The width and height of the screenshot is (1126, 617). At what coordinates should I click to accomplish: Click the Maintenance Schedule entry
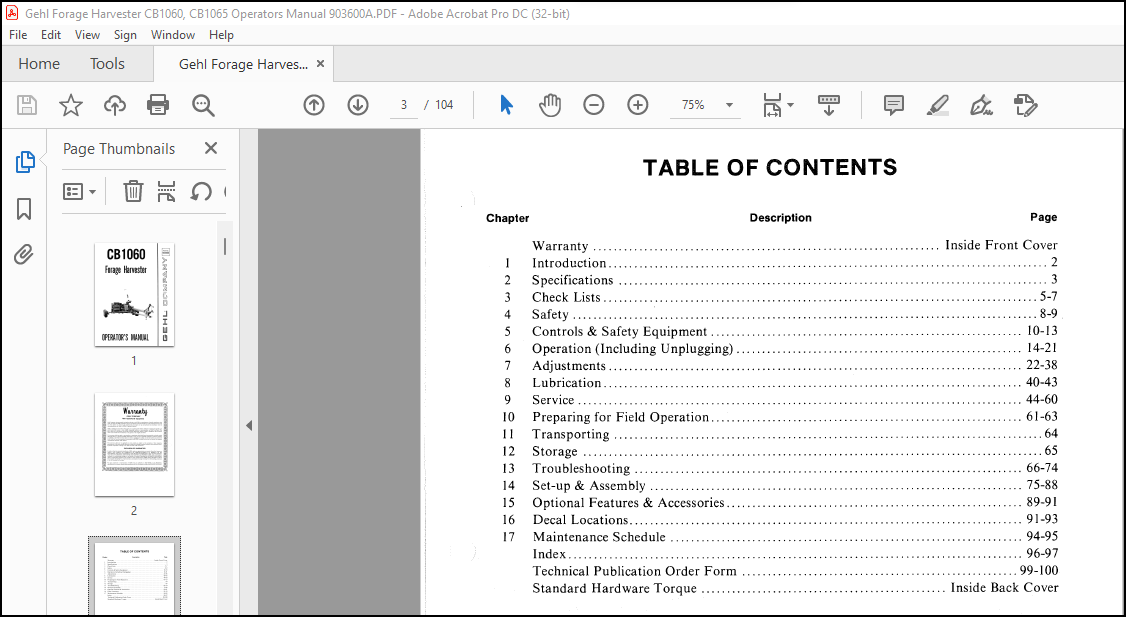pyautogui.click(x=599, y=537)
